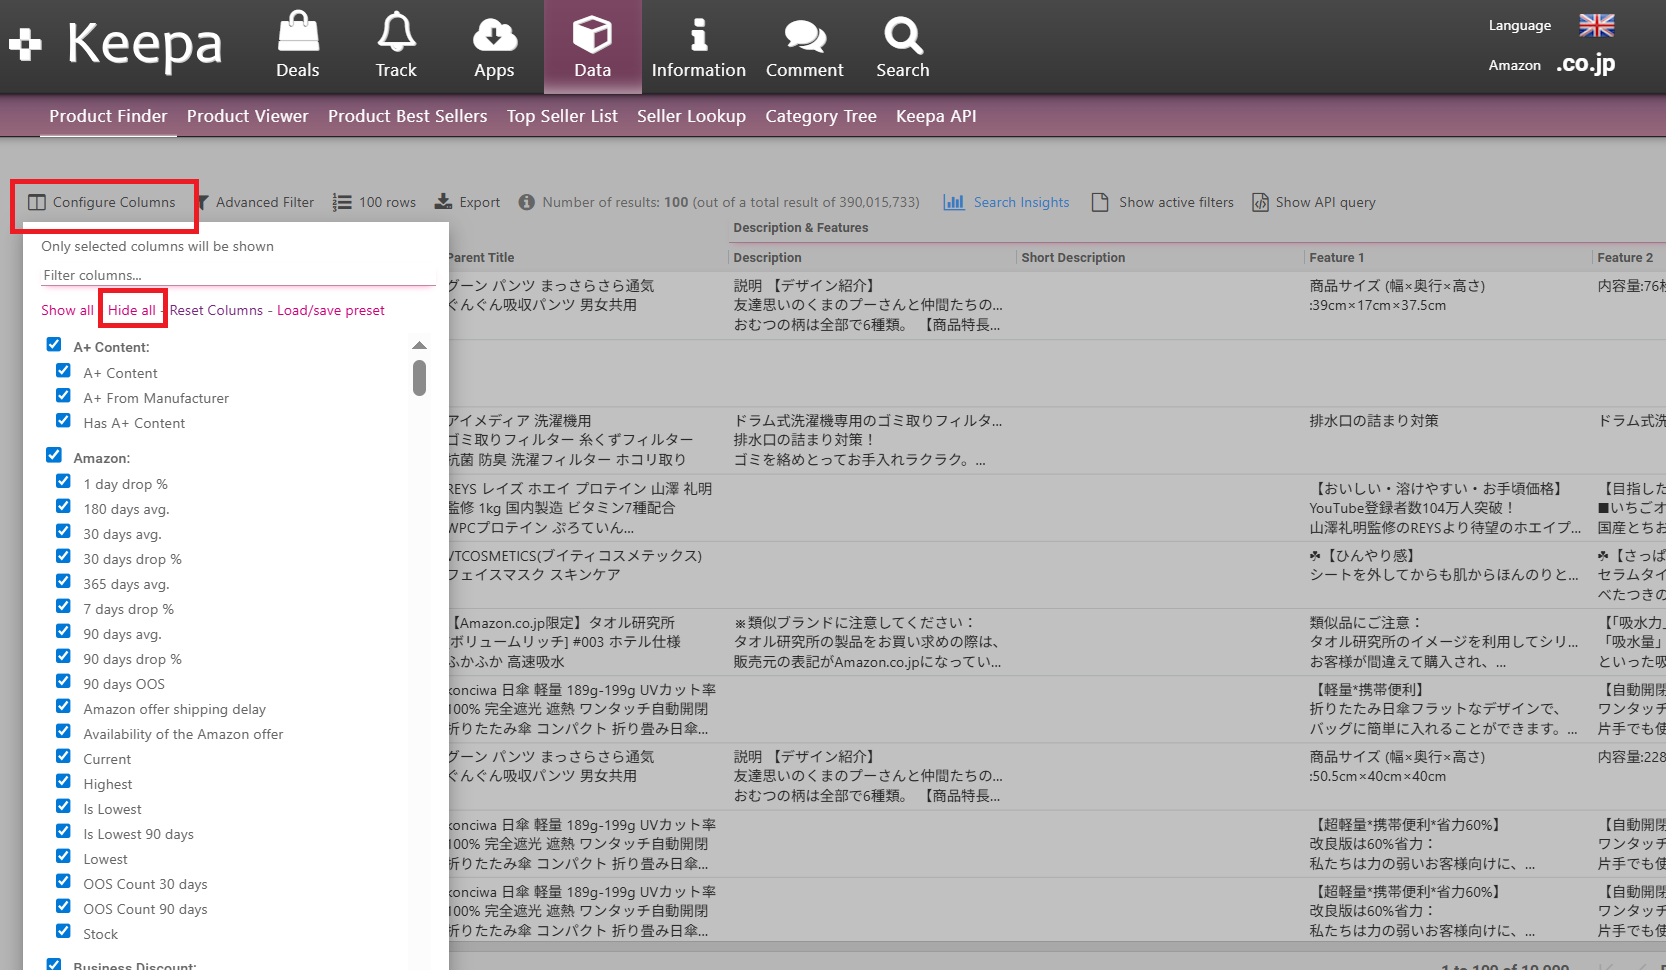
Task: Click the column list scrollbar thumb
Action: tap(419, 378)
